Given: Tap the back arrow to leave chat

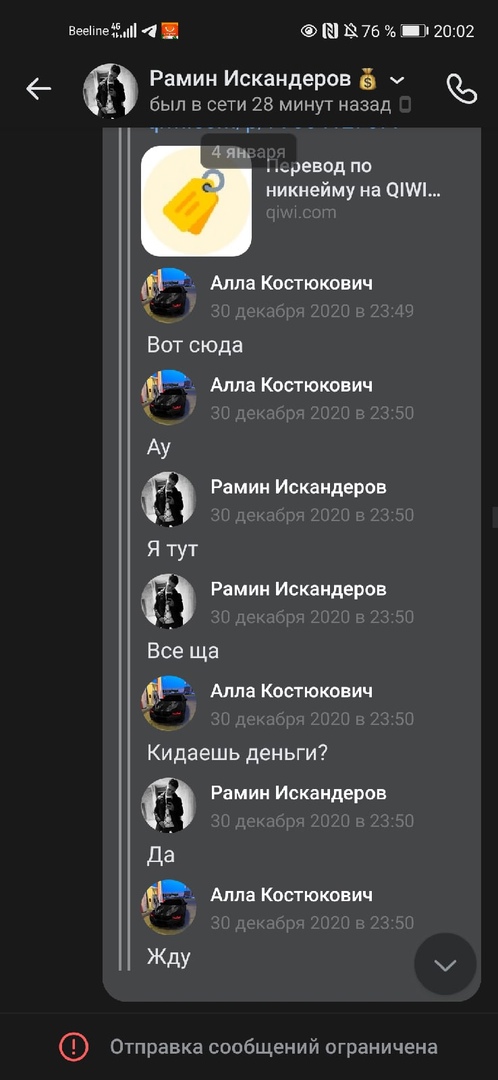Looking at the screenshot, I should click(39, 89).
